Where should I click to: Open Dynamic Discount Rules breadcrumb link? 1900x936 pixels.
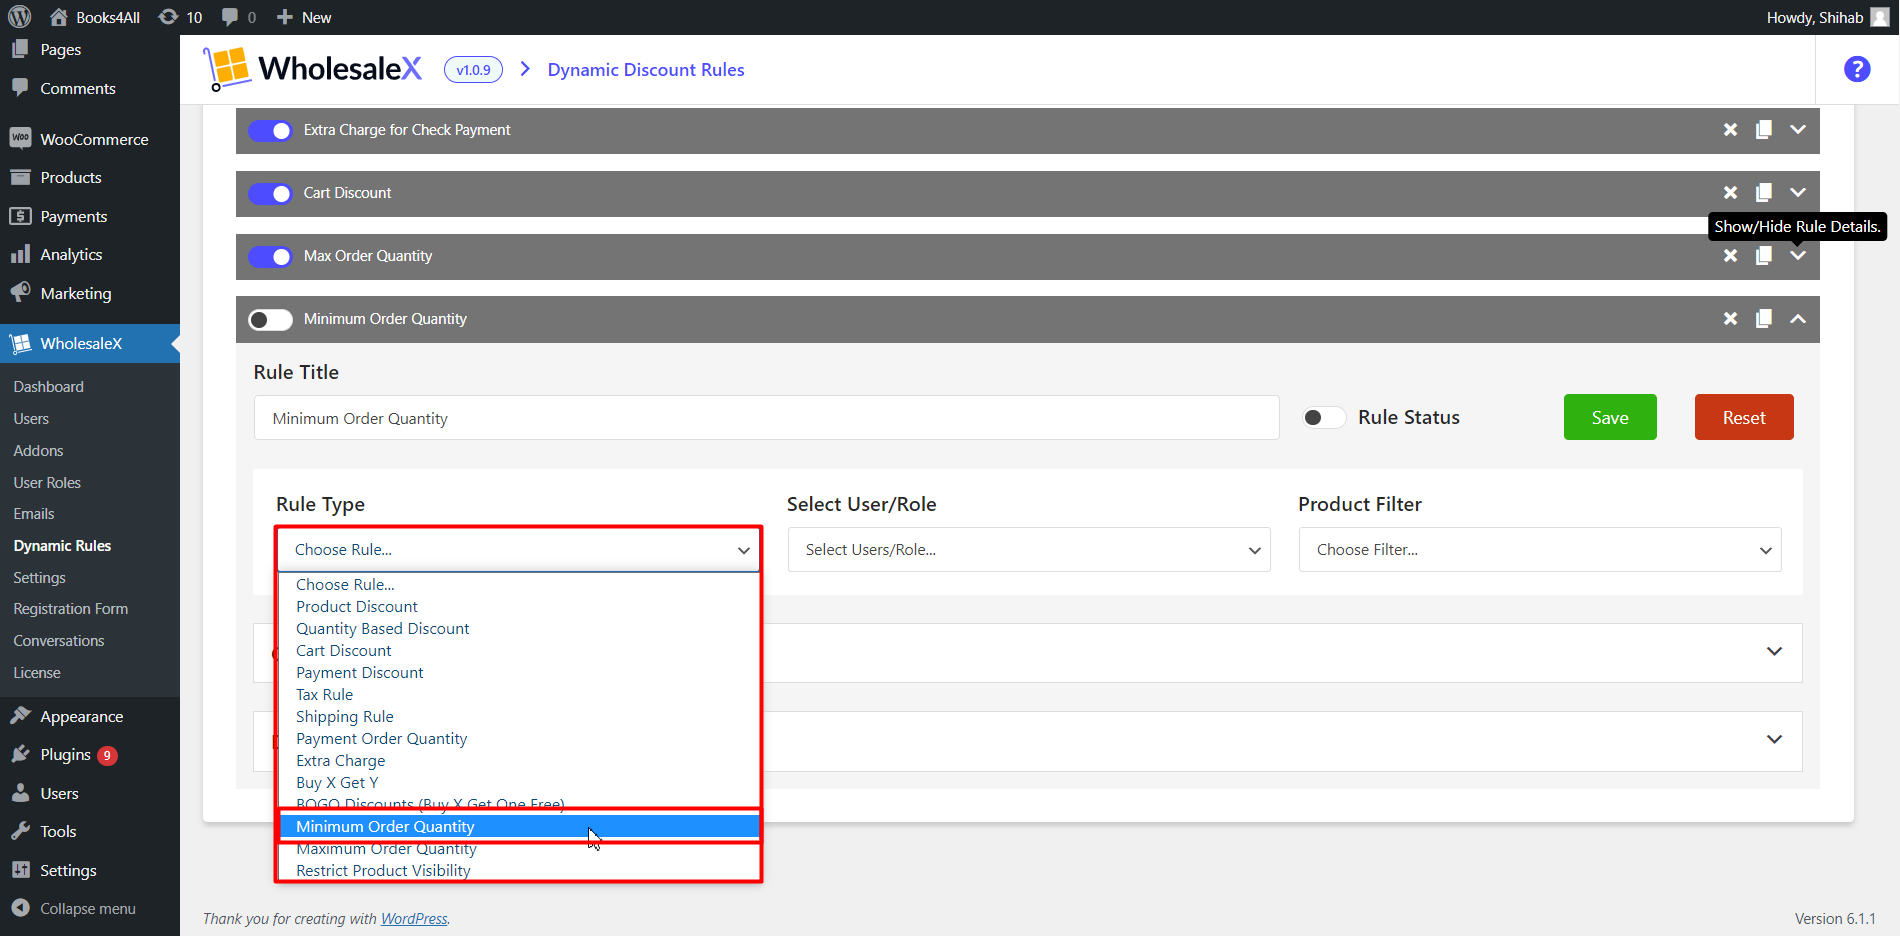click(x=646, y=69)
